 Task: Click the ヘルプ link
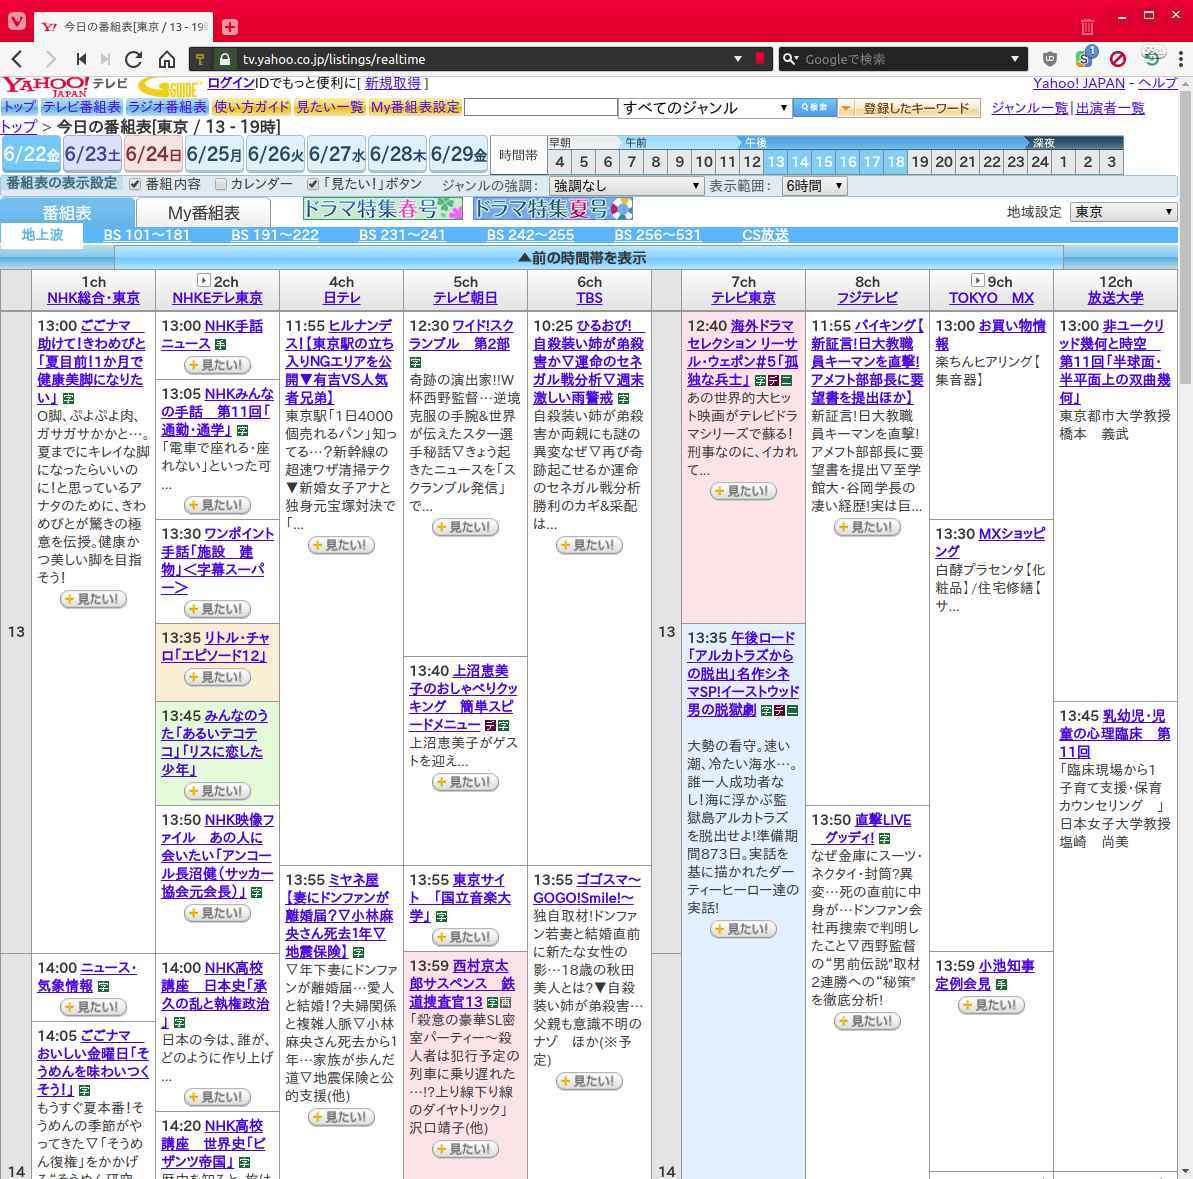pyautogui.click(x=1157, y=83)
